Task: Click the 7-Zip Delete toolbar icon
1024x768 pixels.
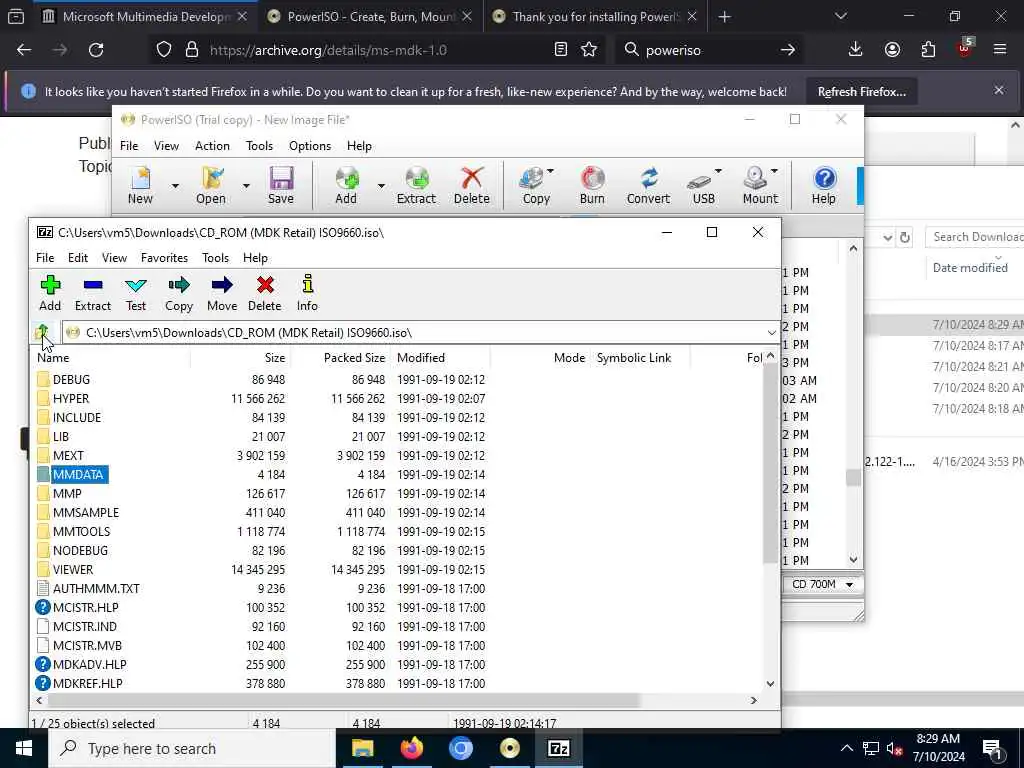Action: point(264,292)
